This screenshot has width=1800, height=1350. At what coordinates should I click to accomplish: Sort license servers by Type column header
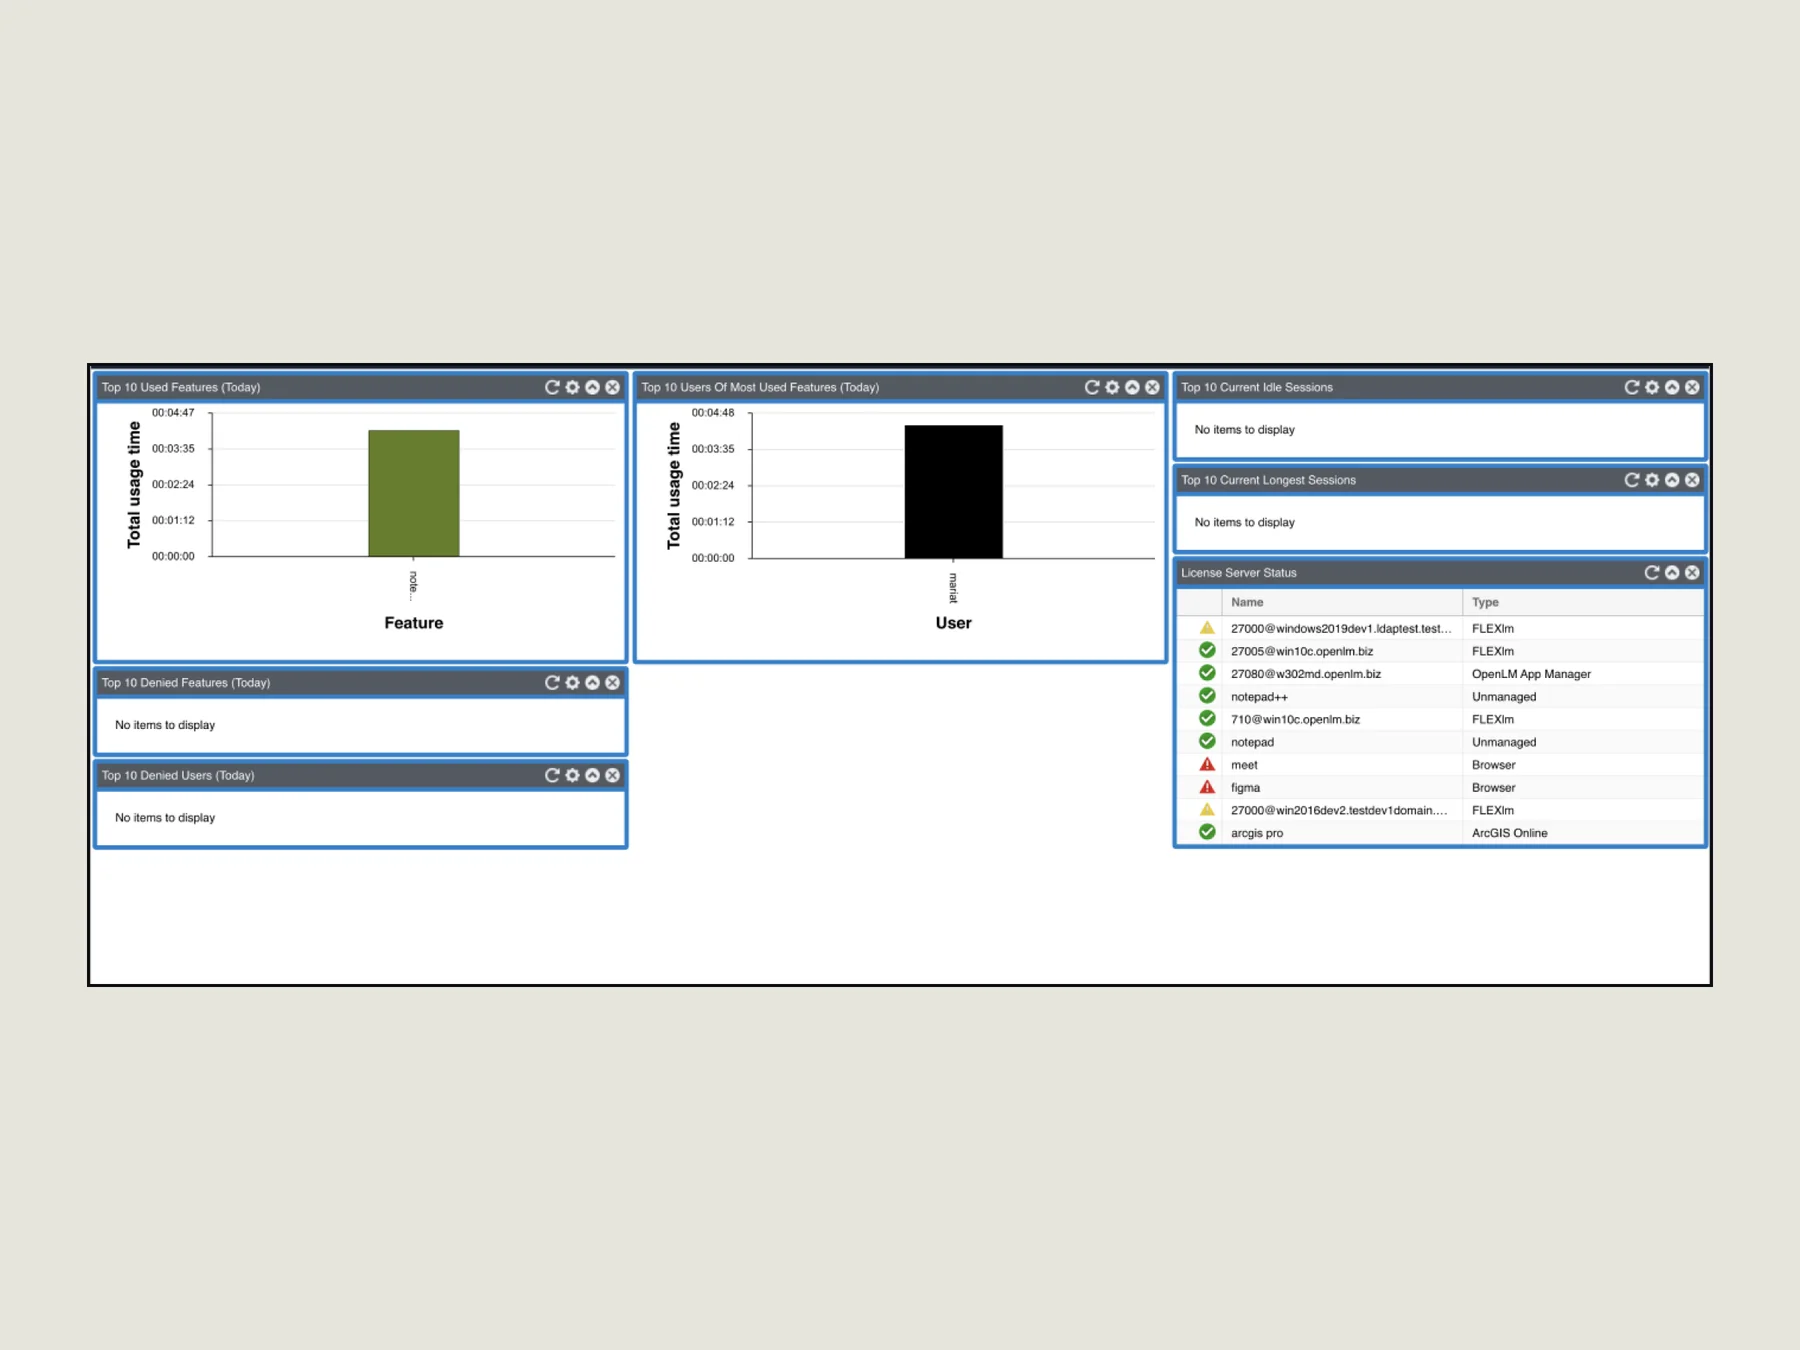click(1583, 602)
